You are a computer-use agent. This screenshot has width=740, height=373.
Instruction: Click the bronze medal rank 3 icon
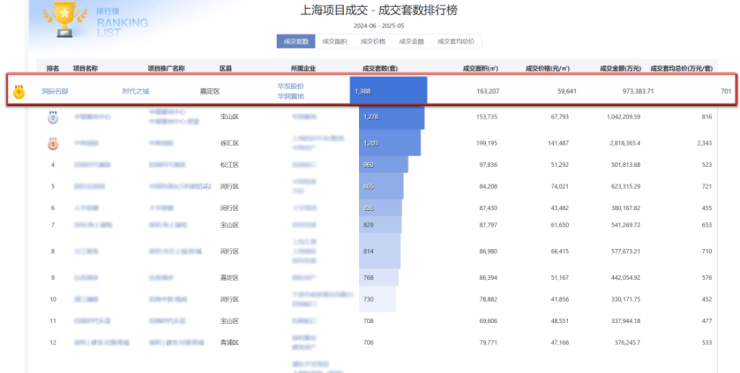click(x=53, y=144)
